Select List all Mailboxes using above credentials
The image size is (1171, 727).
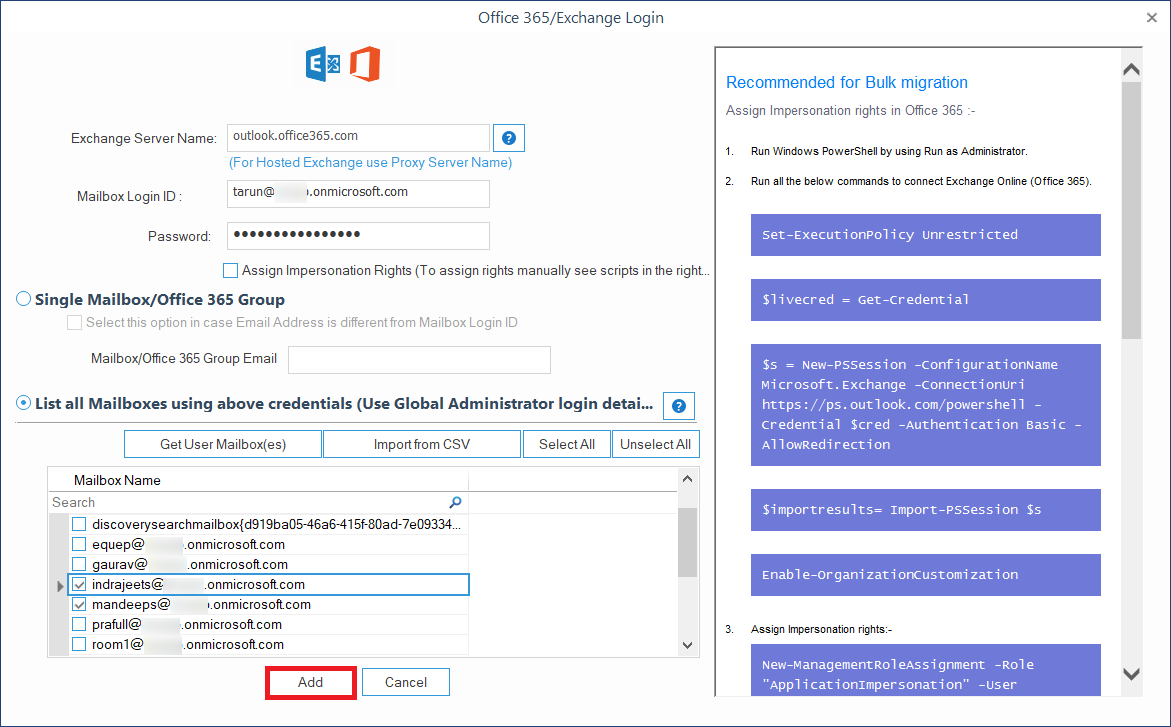click(24, 403)
